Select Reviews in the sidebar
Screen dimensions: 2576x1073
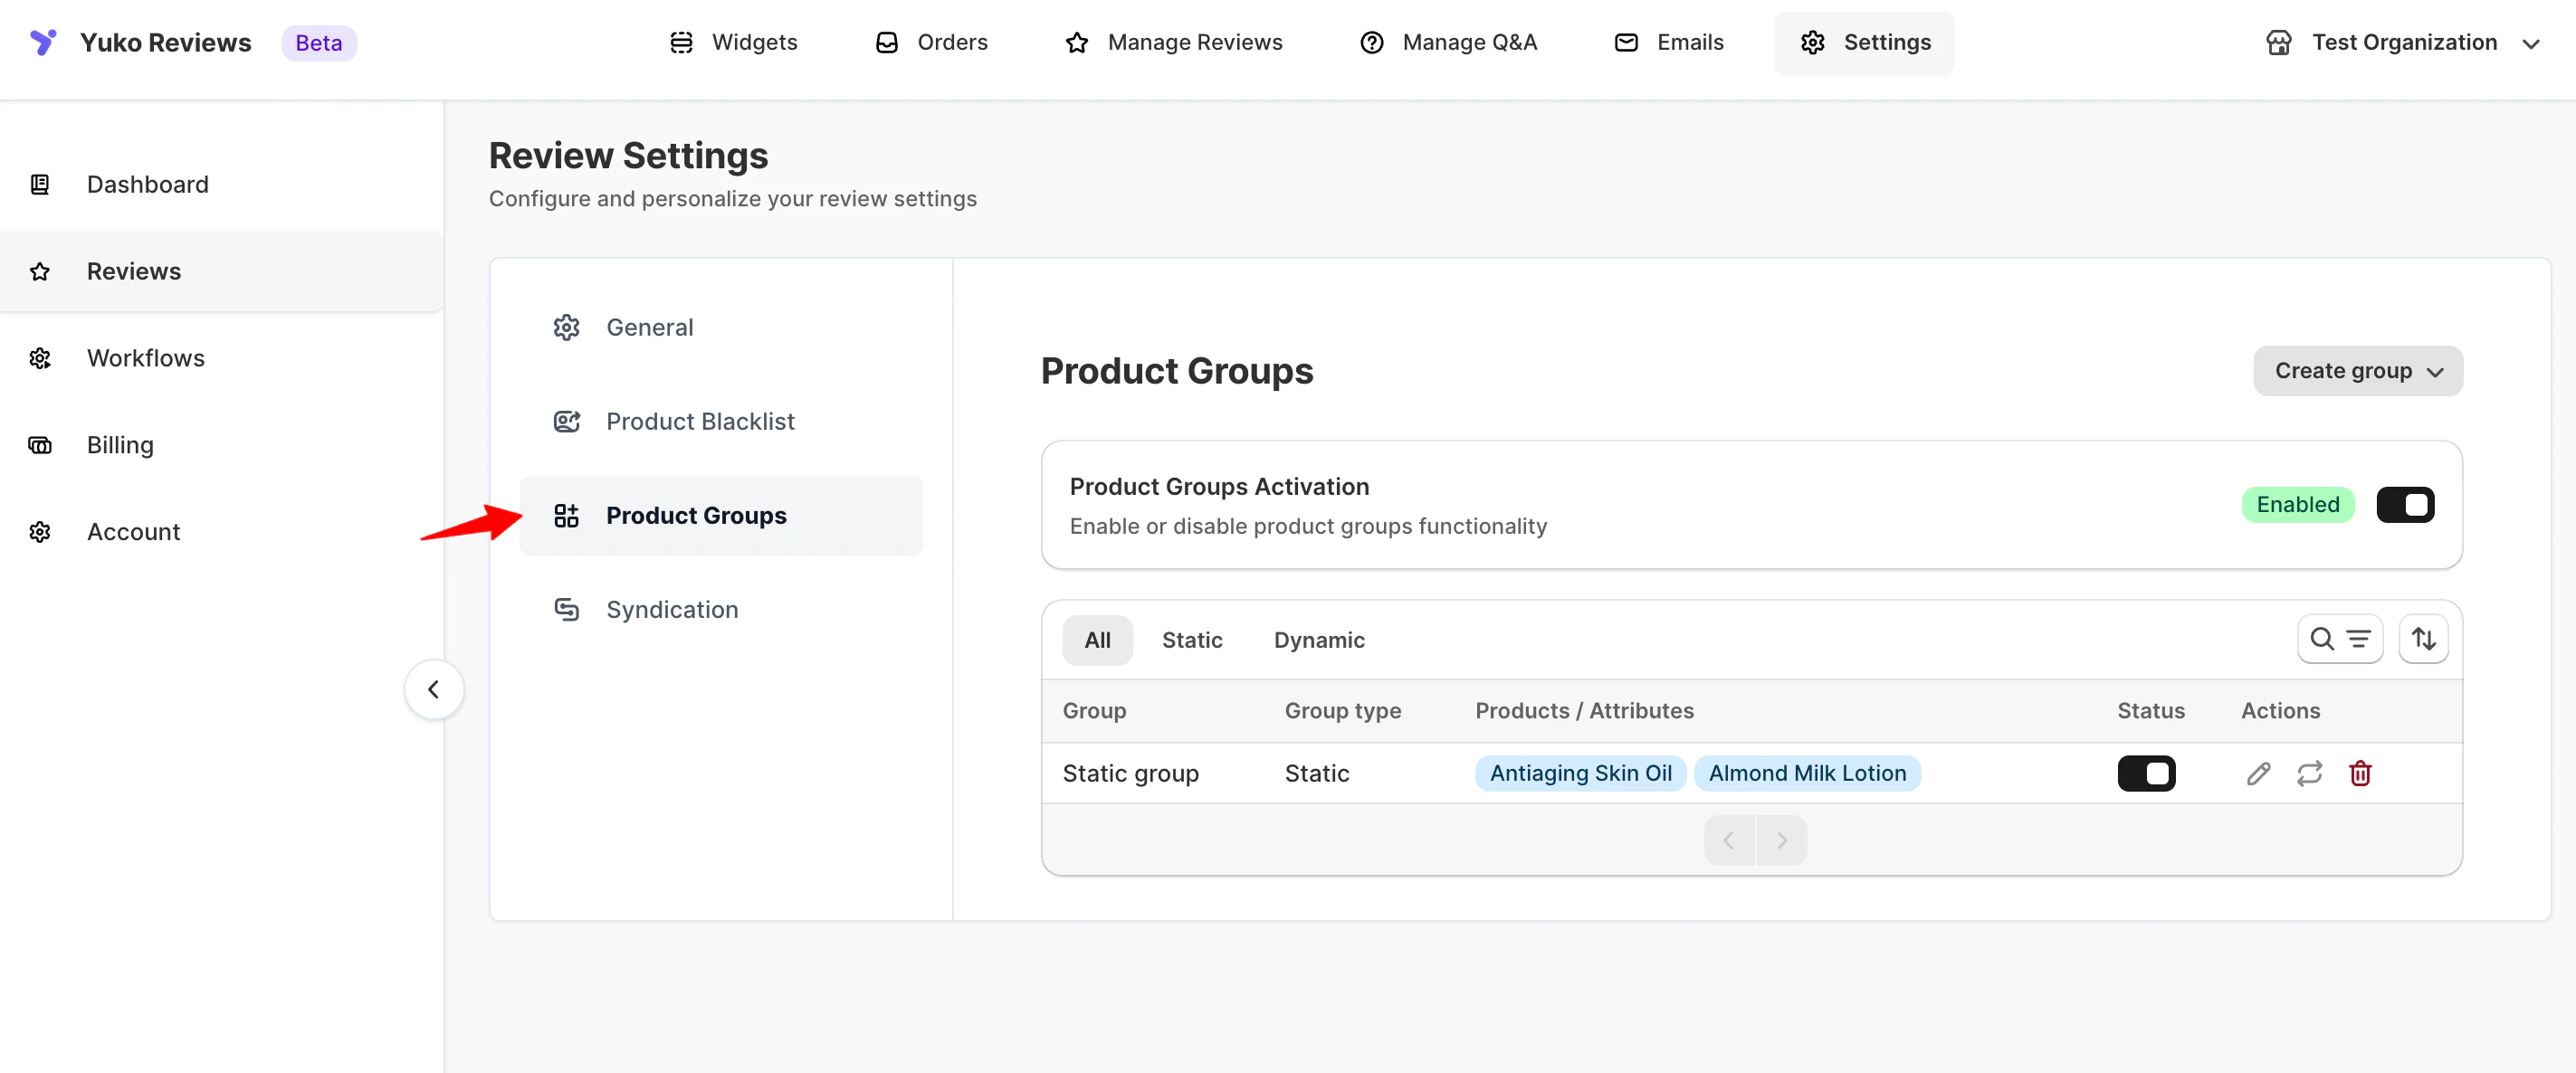click(222, 271)
